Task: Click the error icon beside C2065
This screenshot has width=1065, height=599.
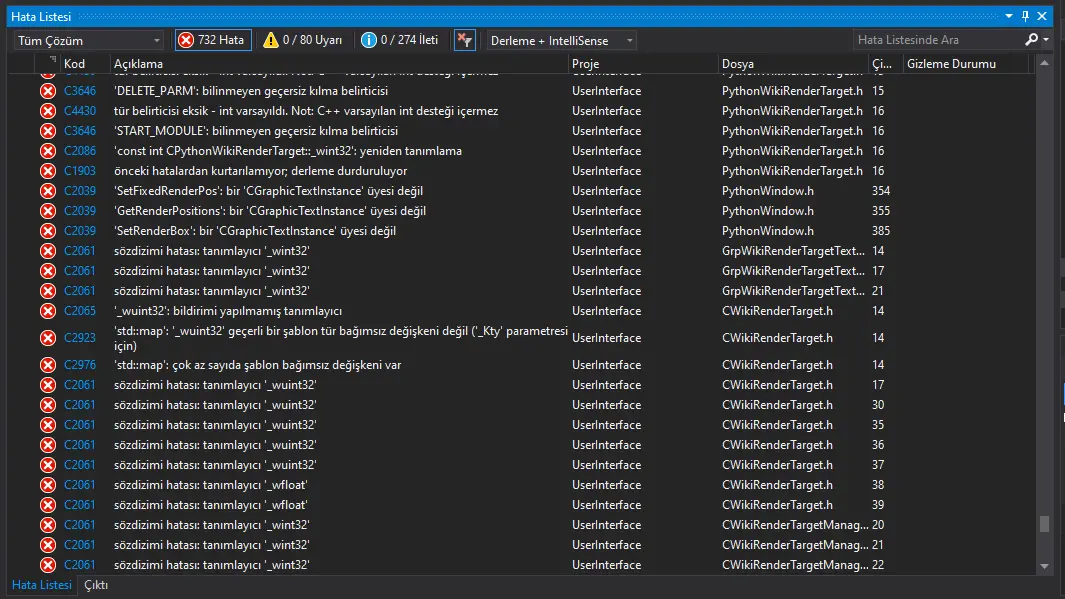Action: 48,311
